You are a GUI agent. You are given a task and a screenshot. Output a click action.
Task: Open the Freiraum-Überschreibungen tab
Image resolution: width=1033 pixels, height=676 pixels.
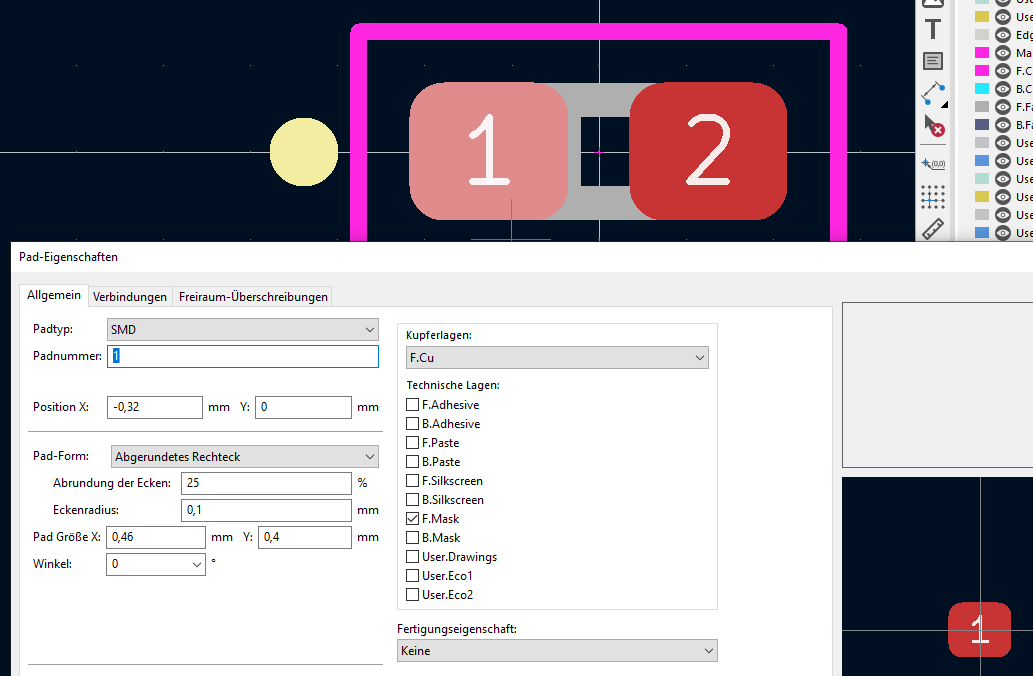[x=253, y=297]
